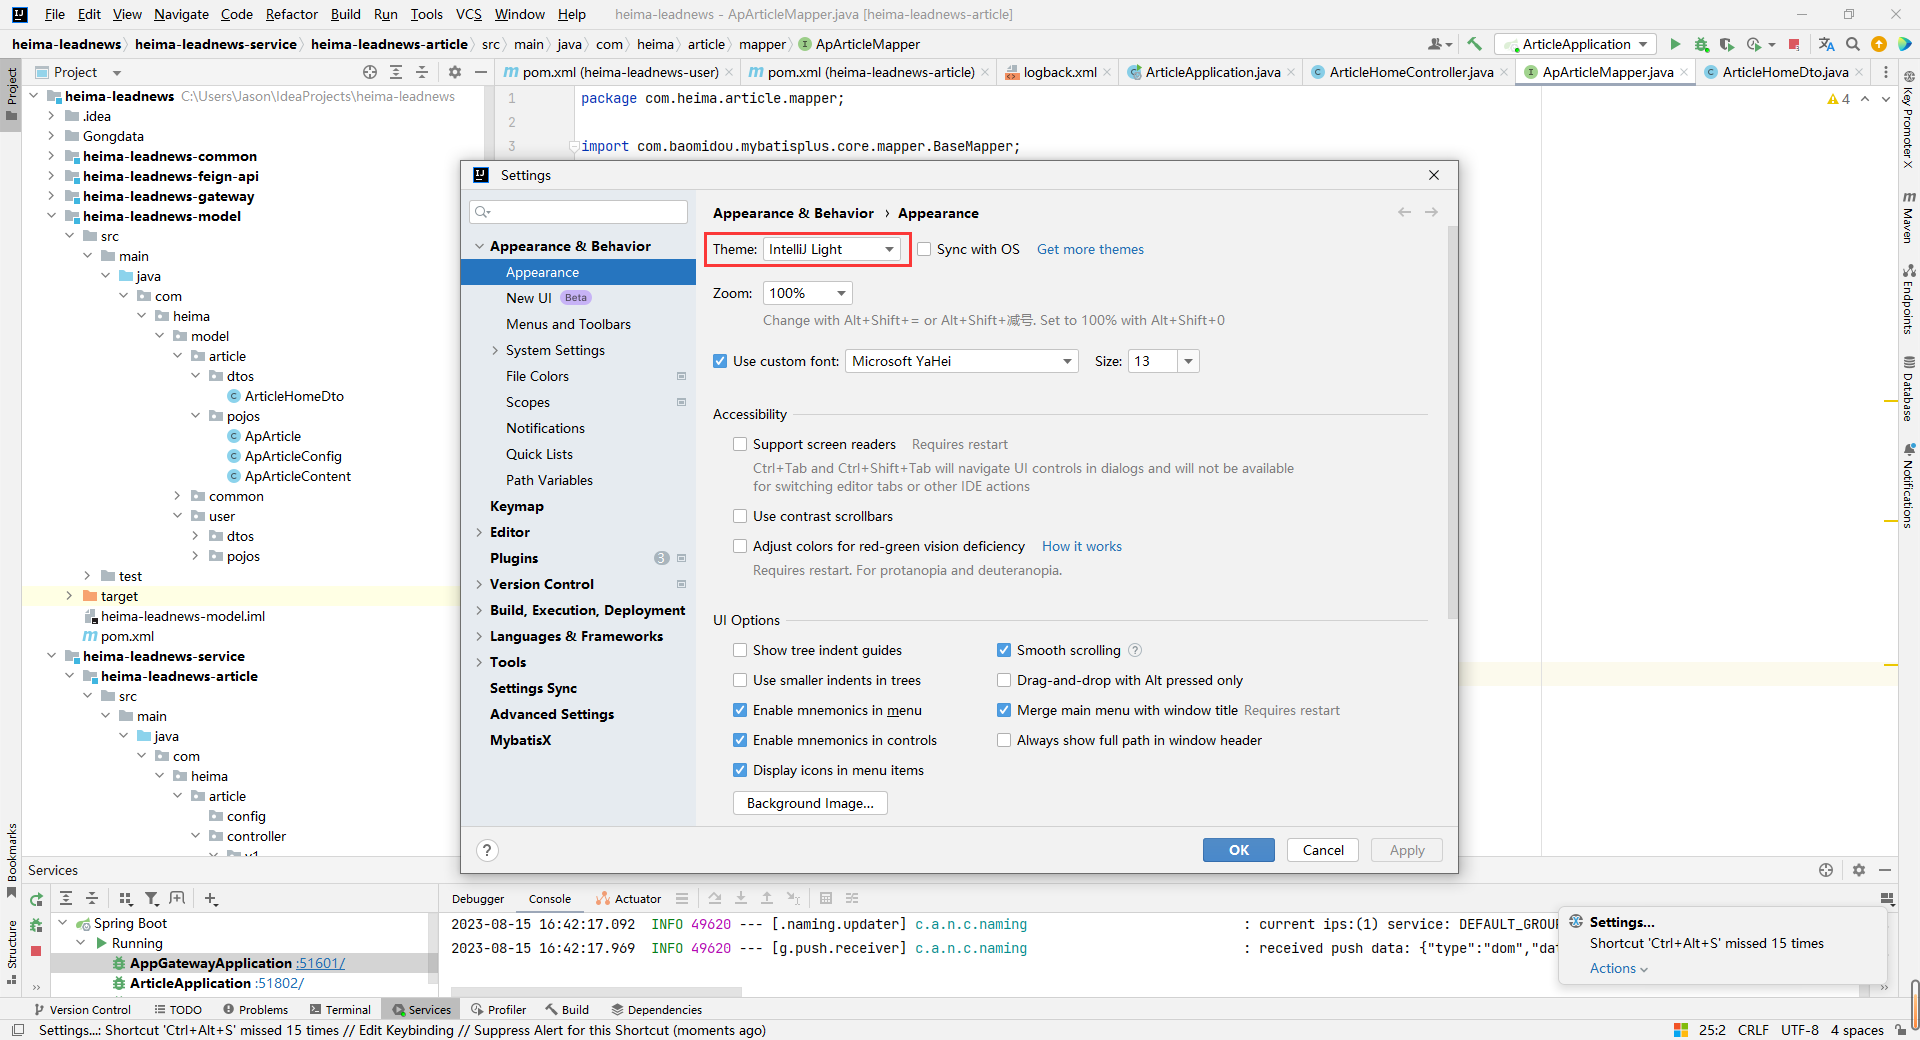Click the Rerun icon in Services panel

coord(36,899)
